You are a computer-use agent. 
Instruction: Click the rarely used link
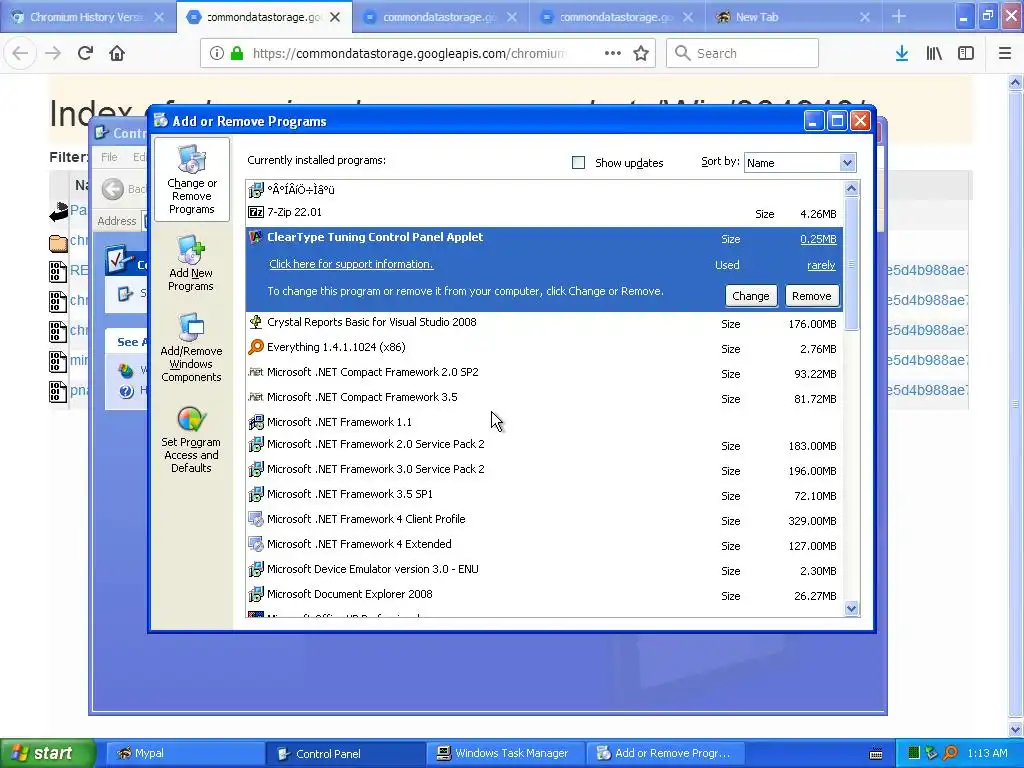(821, 265)
